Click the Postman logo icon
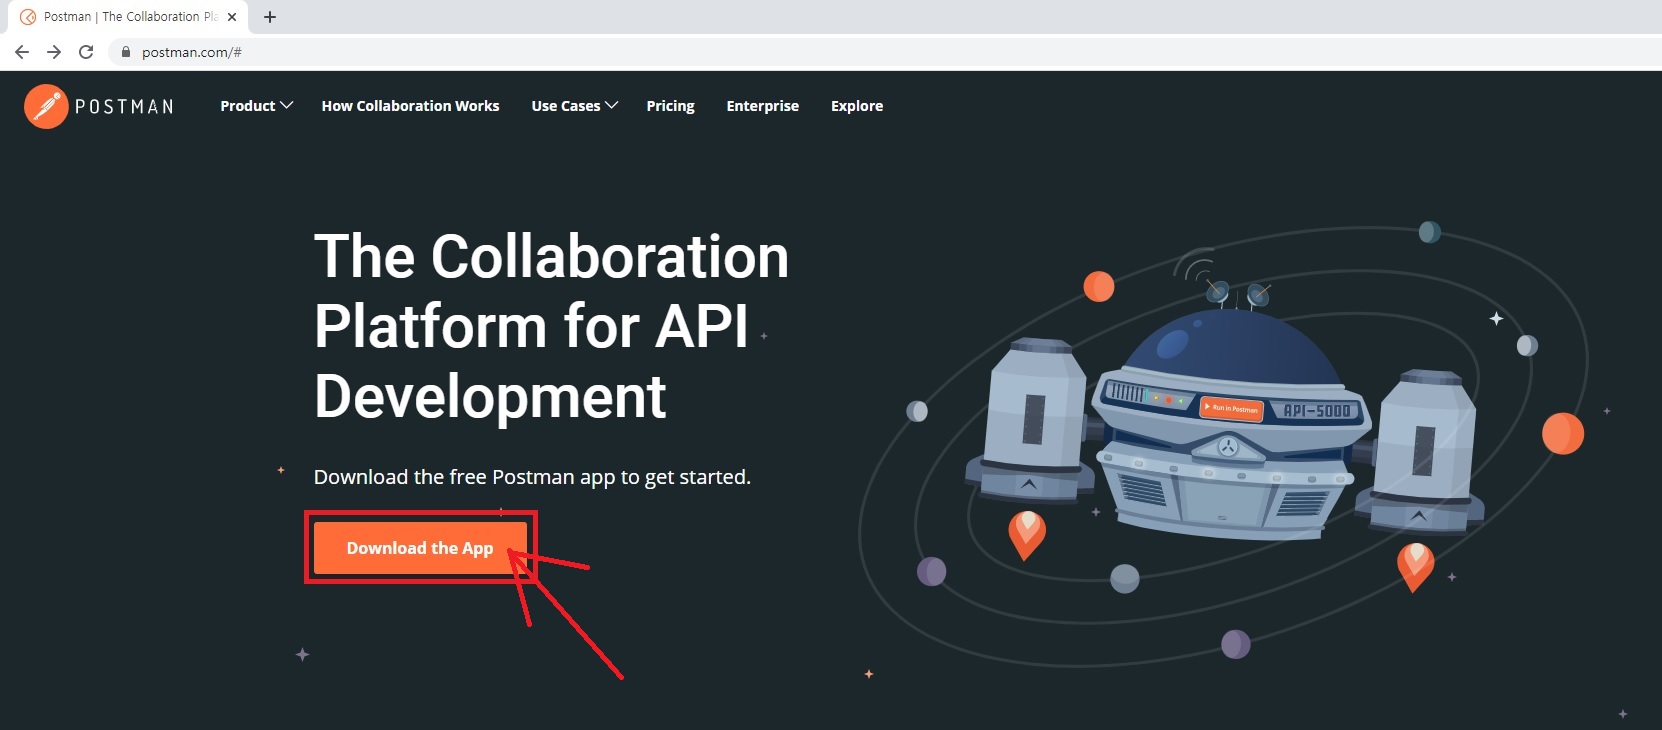 point(46,106)
